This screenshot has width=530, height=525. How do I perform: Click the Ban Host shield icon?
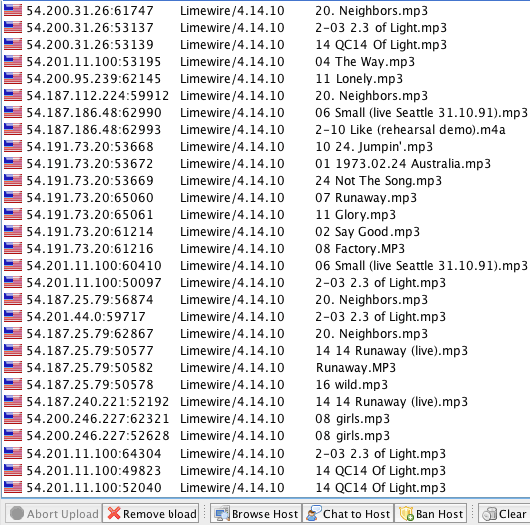coord(406,514)
